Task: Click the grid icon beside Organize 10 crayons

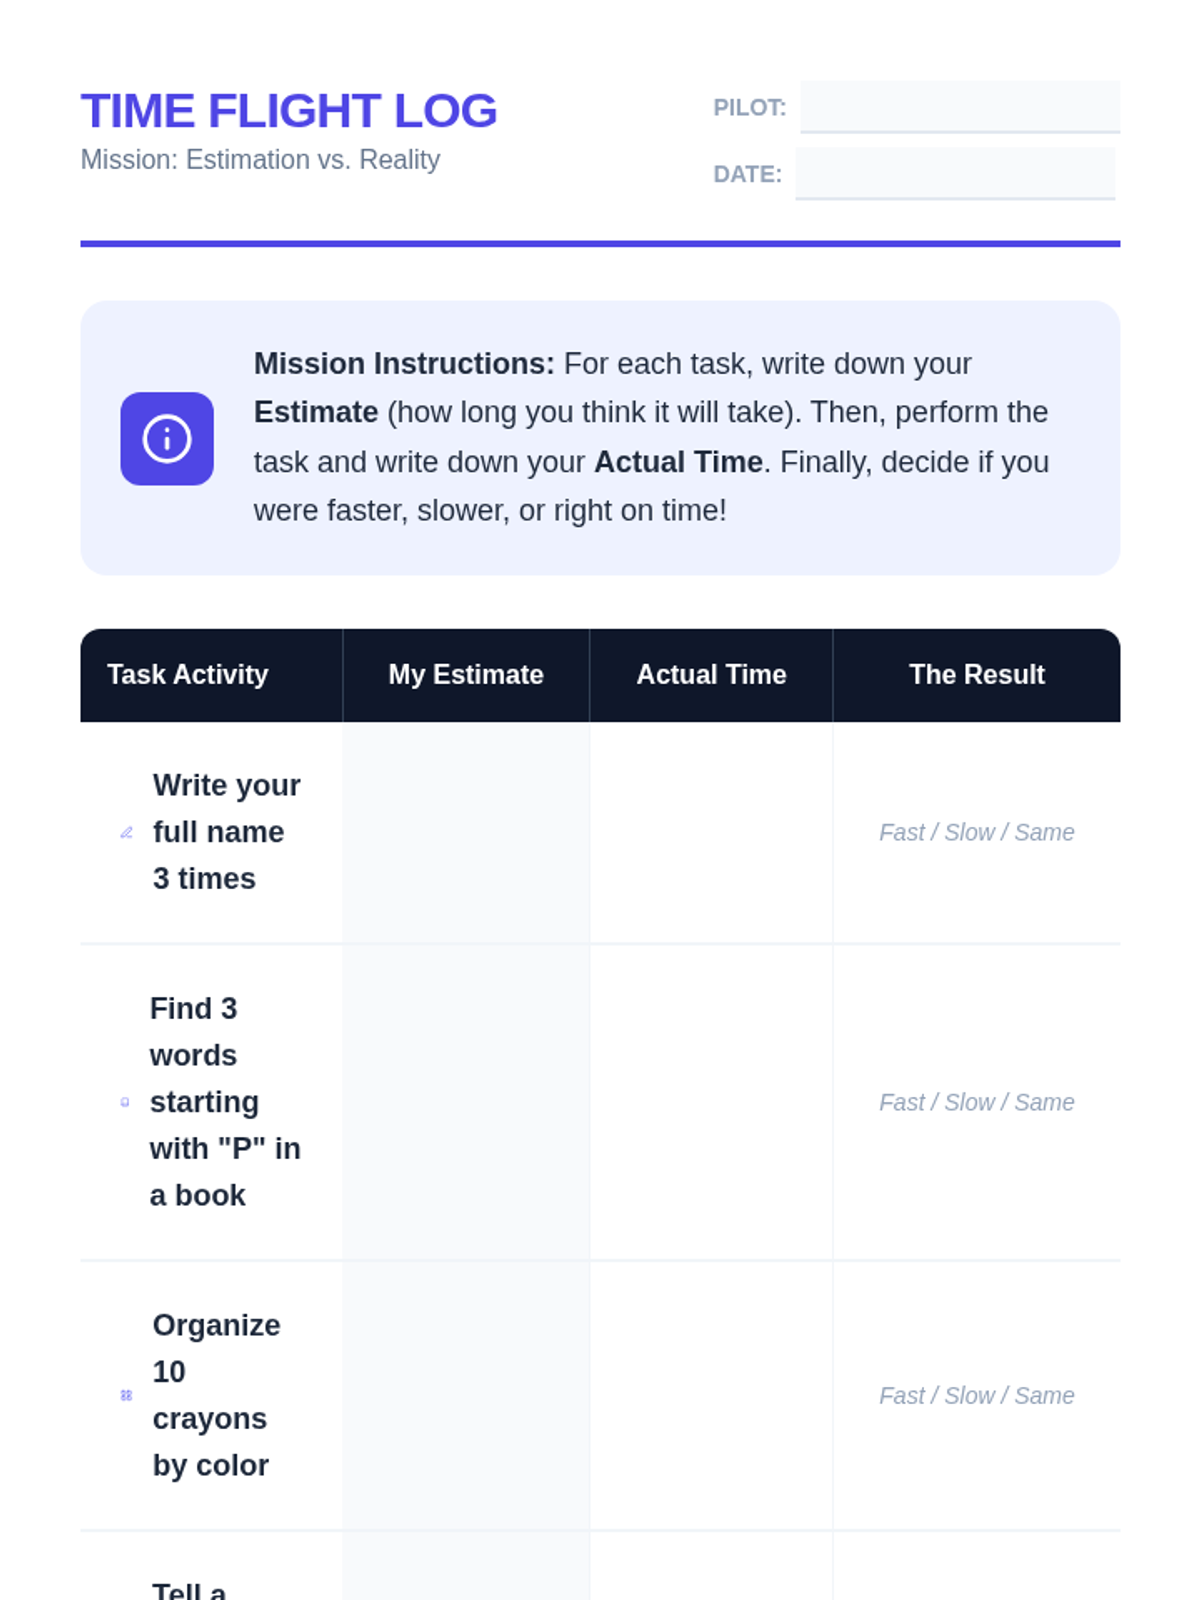Action: point(126,1395)
